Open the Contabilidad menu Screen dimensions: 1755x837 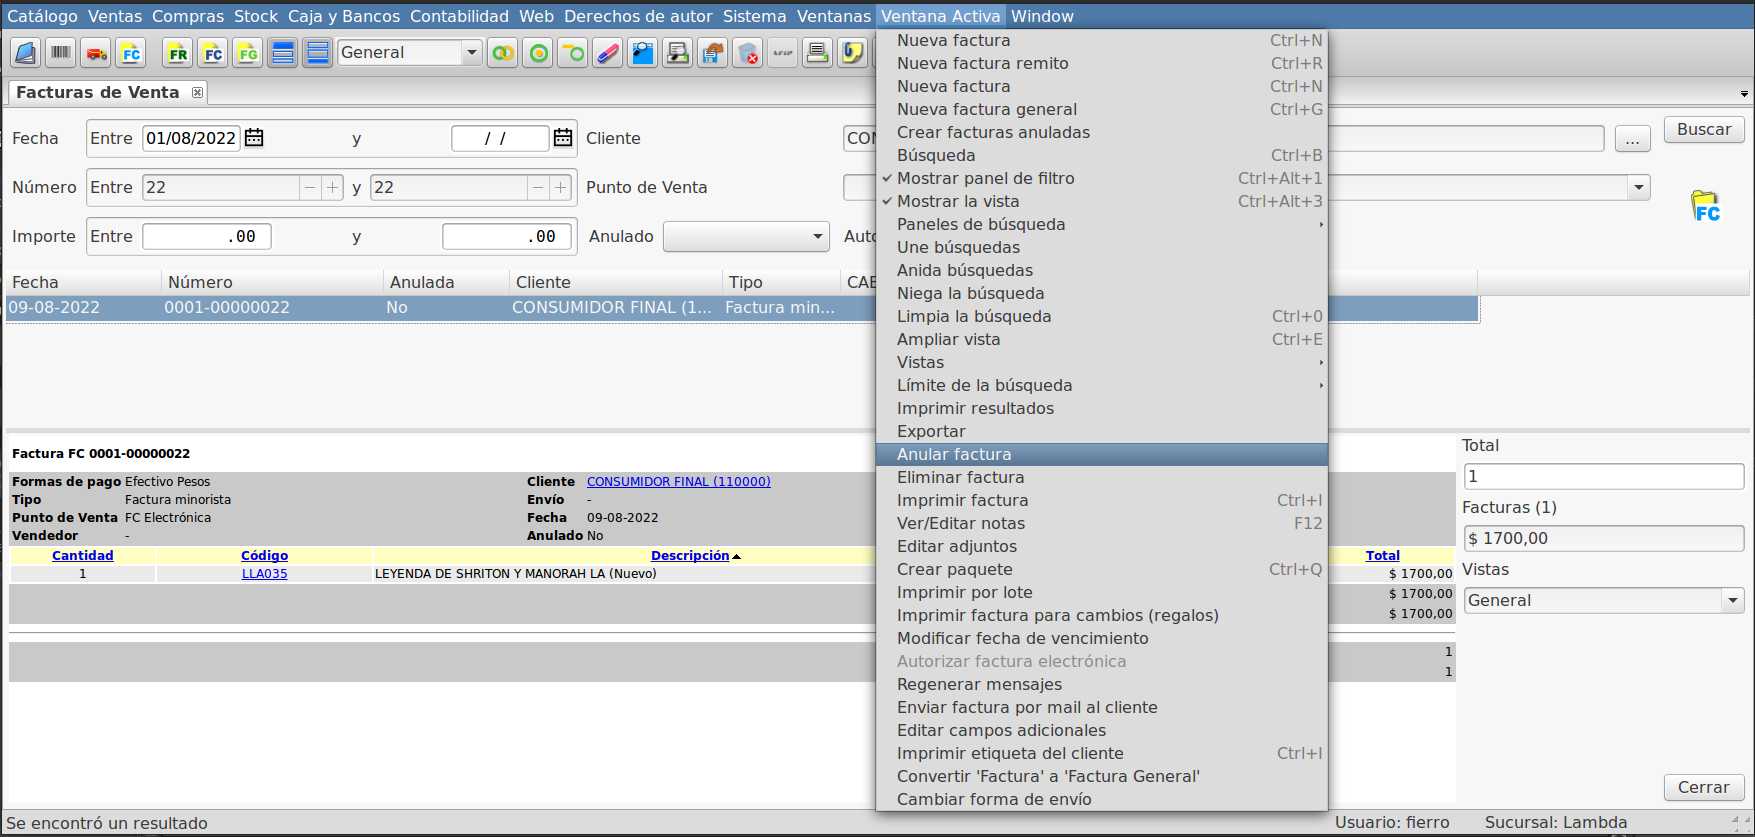(x=459, y=16)
